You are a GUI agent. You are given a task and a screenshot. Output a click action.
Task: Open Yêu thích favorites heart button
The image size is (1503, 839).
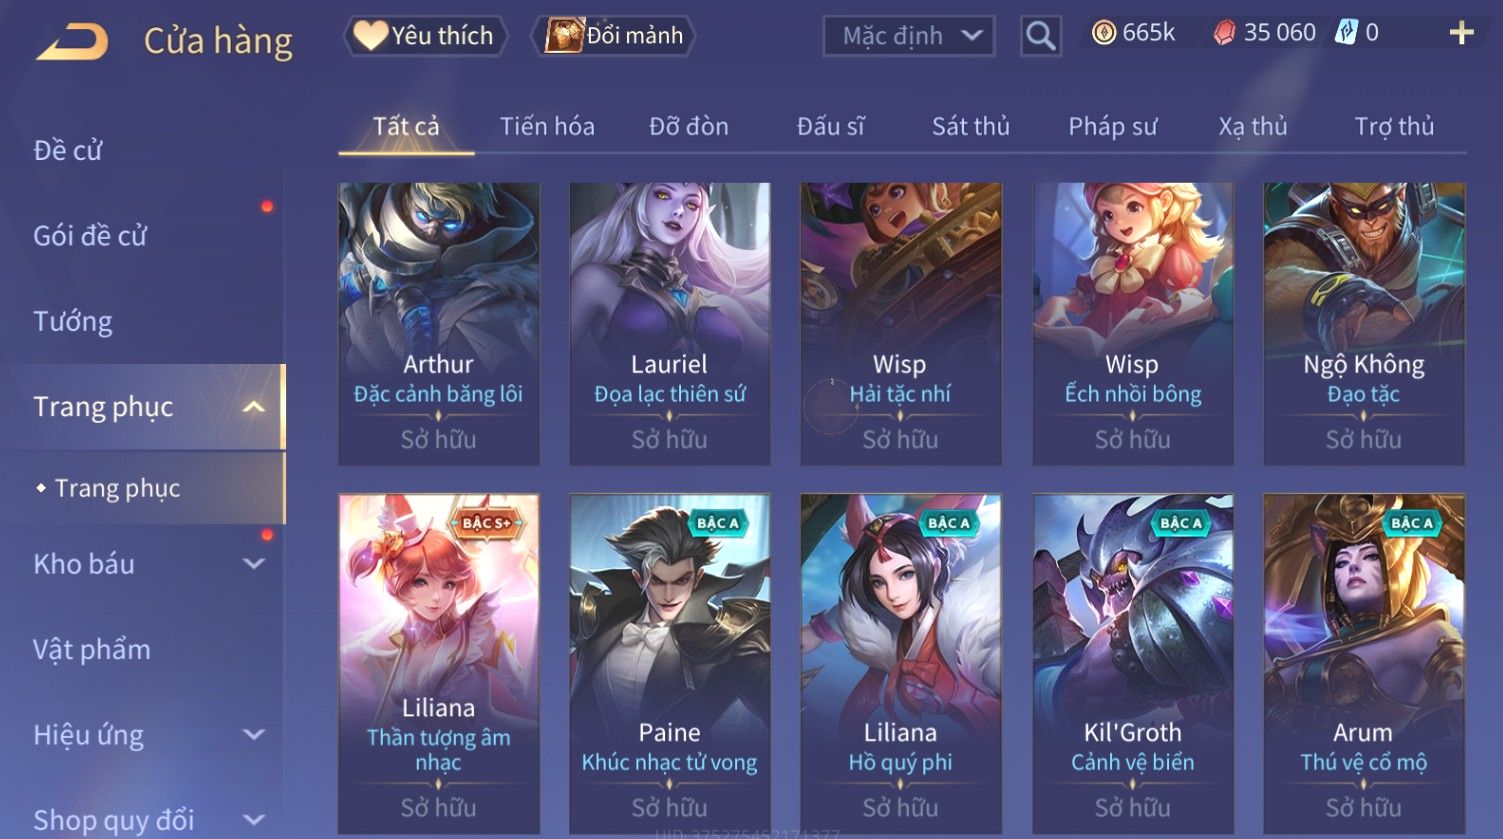[x=425, y=36]
